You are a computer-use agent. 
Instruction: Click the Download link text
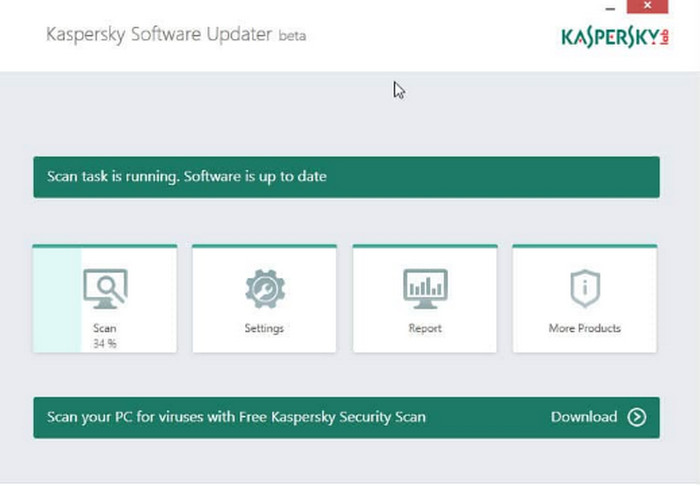584,417
